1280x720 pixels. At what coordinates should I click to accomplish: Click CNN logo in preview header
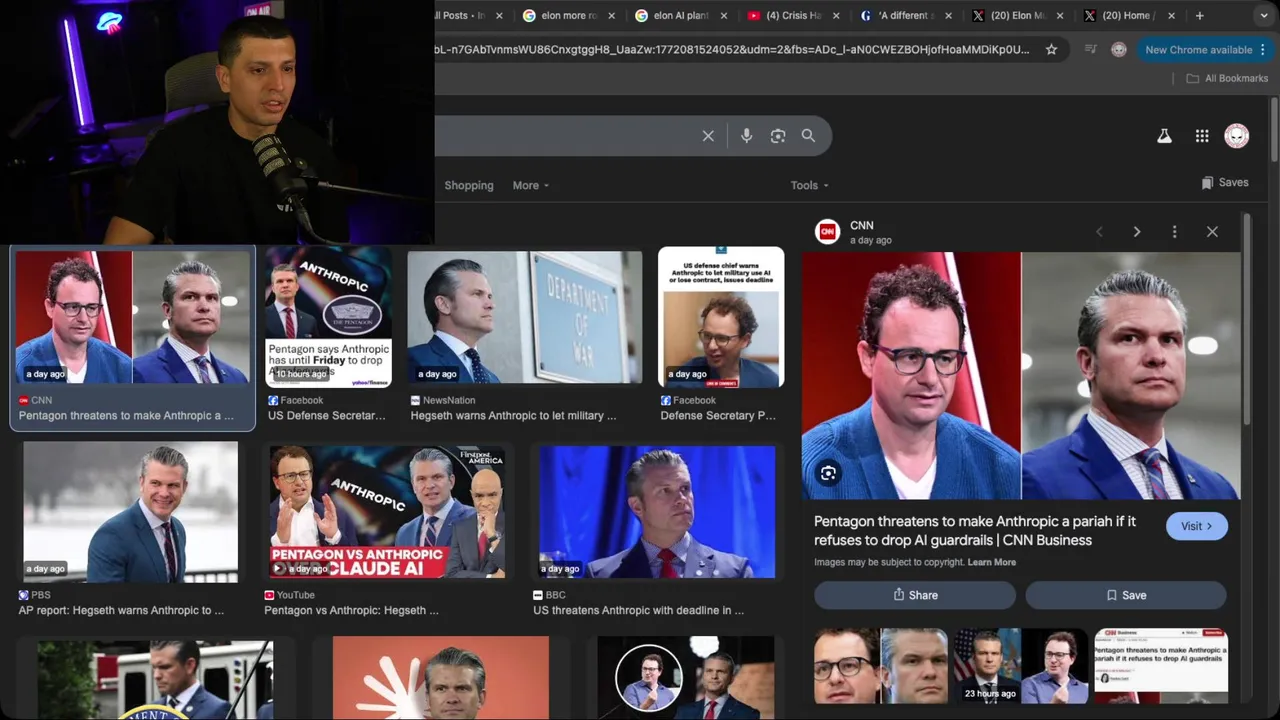[827, 232]
